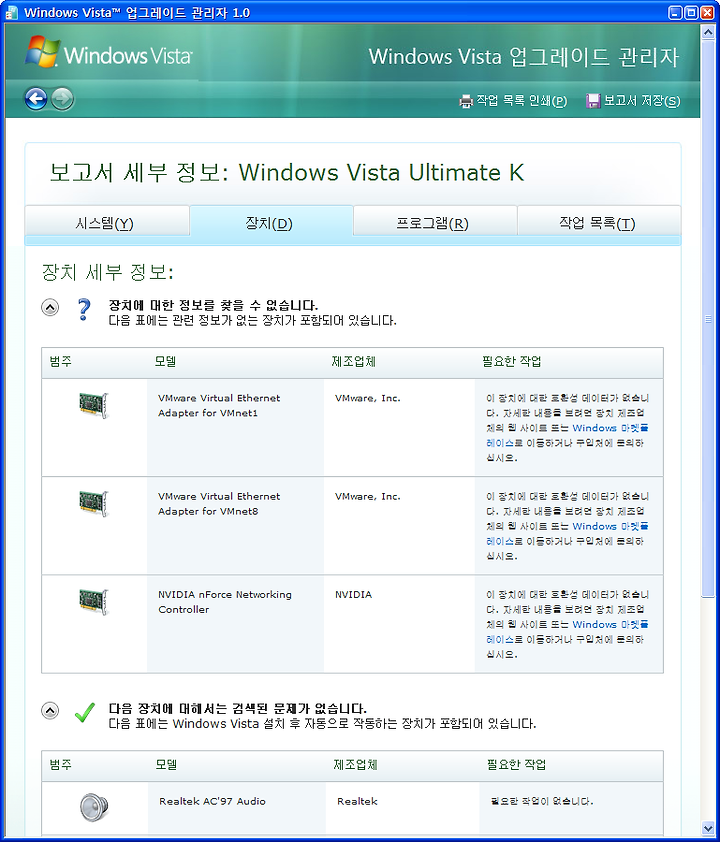The image size is (720, 842).
Task: Click speaker icon for Realtek AC'97 Audio
Action: pos(94,807)
